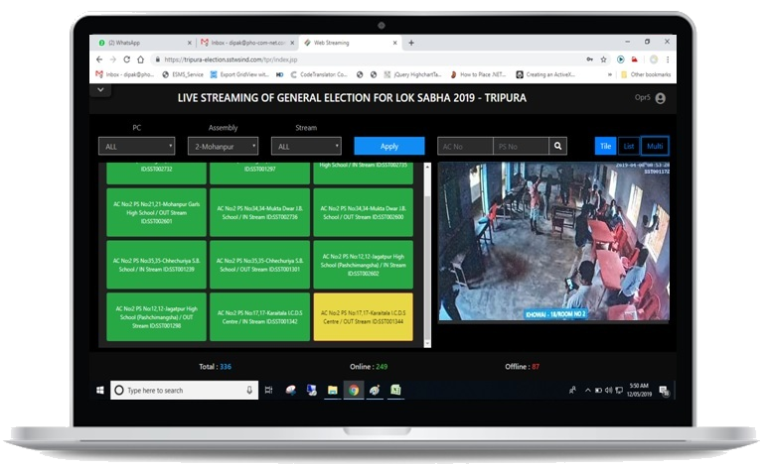The width and height of the screenshot is (766, 466).
Task: Select the yellow Karailata I.C.D.S Centre OUT stream tile
Action: coord(363,315)
